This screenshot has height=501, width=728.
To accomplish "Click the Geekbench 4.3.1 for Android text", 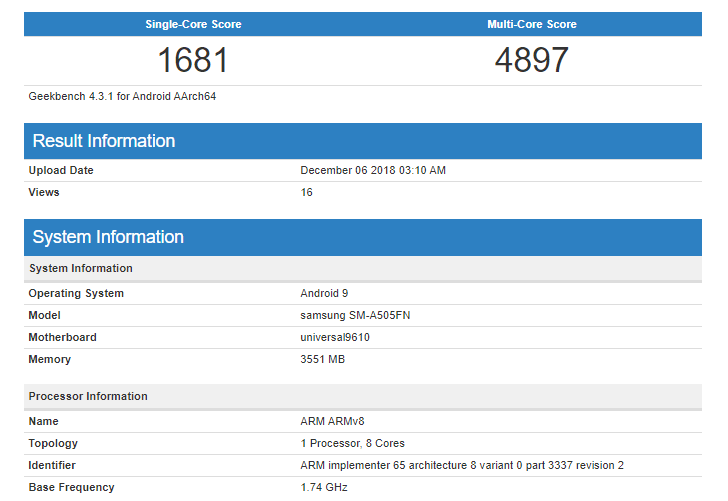I will 123,97.
